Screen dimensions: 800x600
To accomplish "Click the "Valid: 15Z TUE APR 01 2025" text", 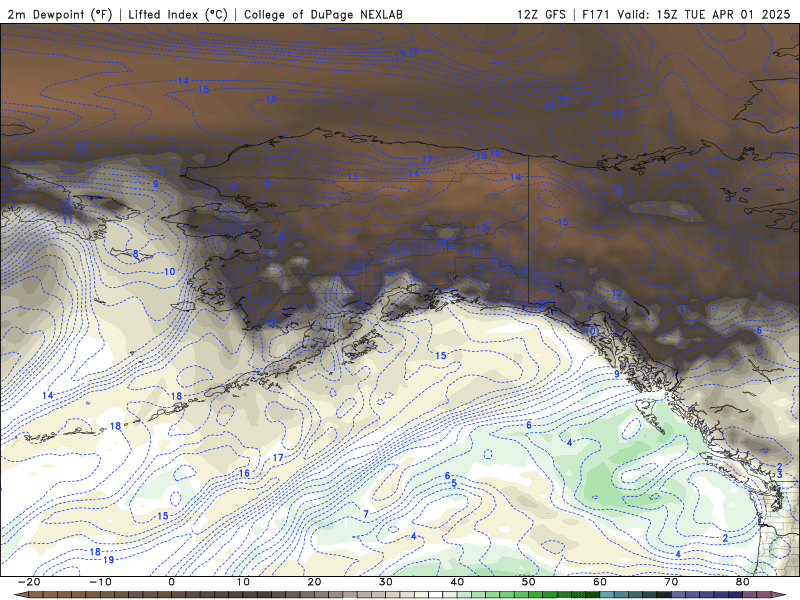I will [x=704, y=14].
